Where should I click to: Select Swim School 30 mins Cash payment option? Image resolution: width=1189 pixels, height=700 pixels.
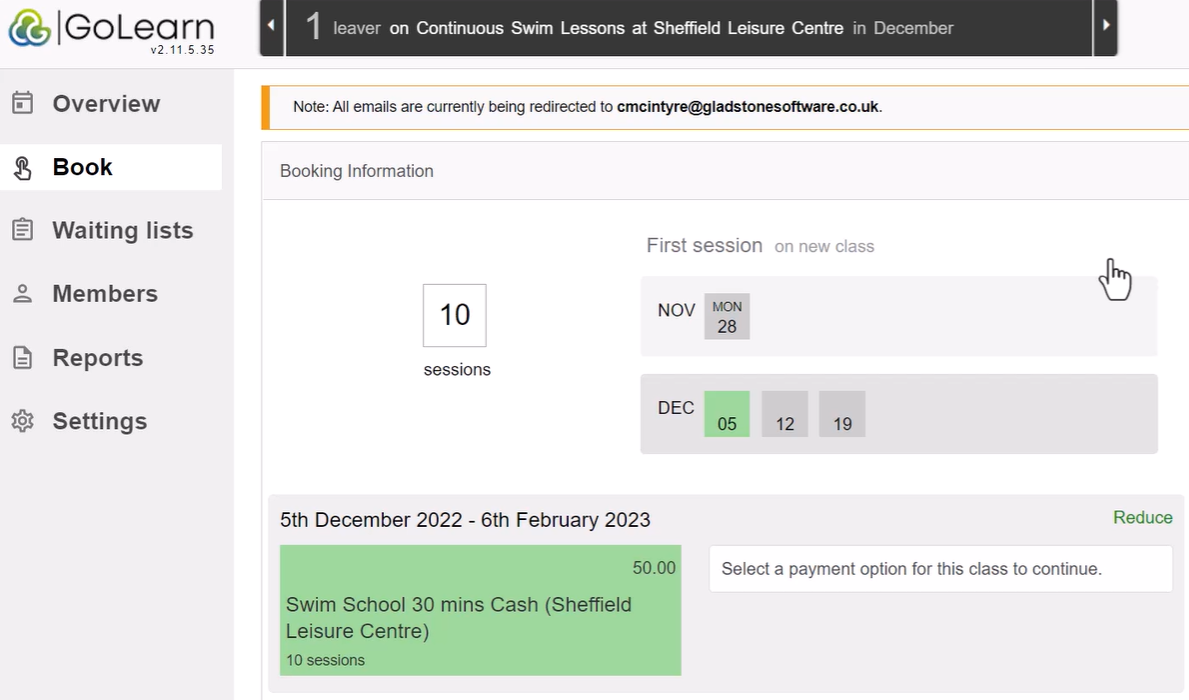[481, 610]
